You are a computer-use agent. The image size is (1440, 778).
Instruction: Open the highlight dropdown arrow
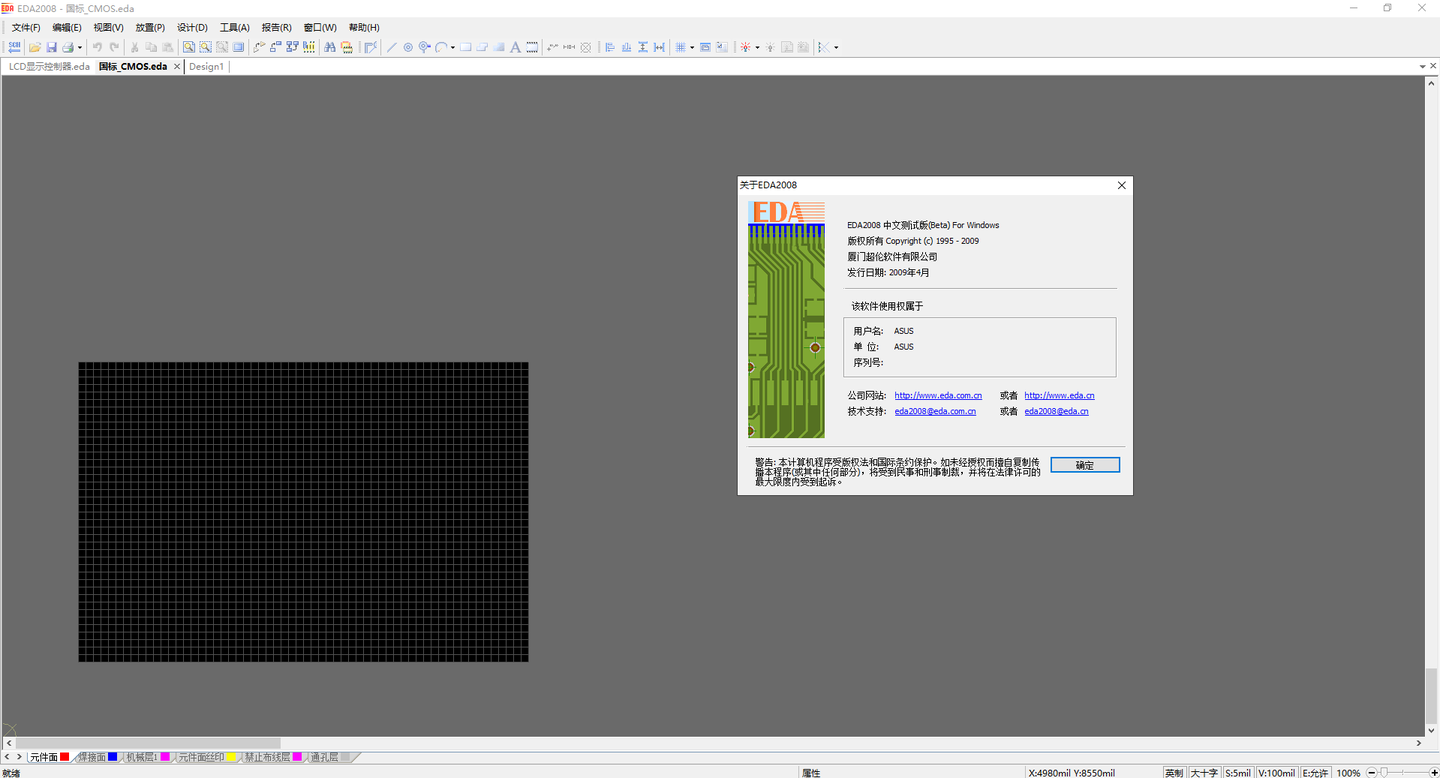[x=757, y=47]
